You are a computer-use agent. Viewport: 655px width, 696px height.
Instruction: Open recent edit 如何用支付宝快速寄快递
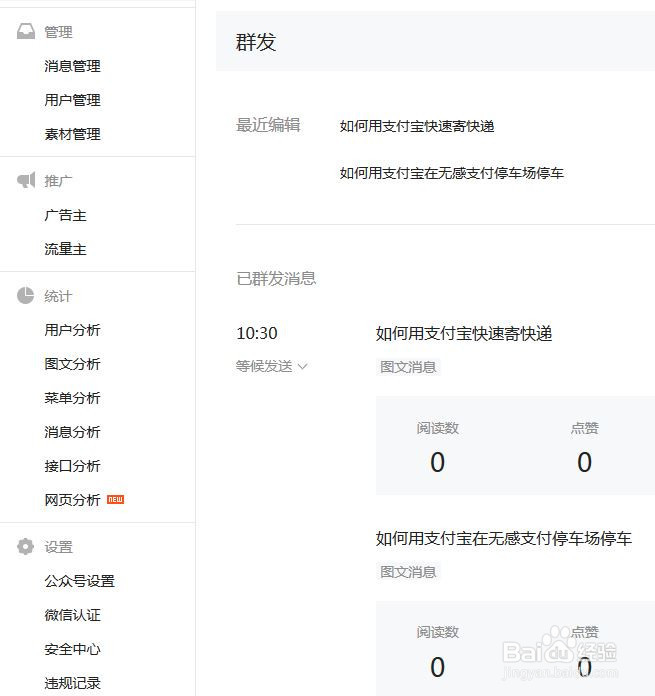[417, 127]
